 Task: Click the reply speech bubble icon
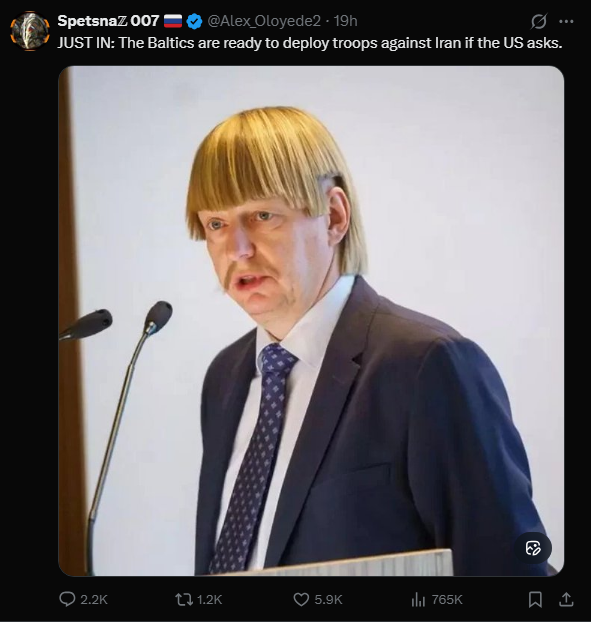67,599
